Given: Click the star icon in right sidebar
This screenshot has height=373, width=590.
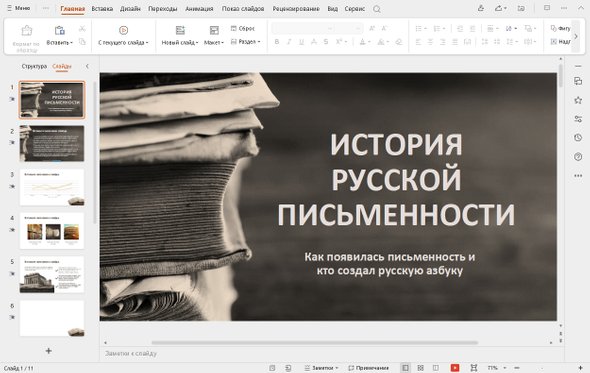Looking at the screenshot, I should pyautogui.click(x=578, y=100).
